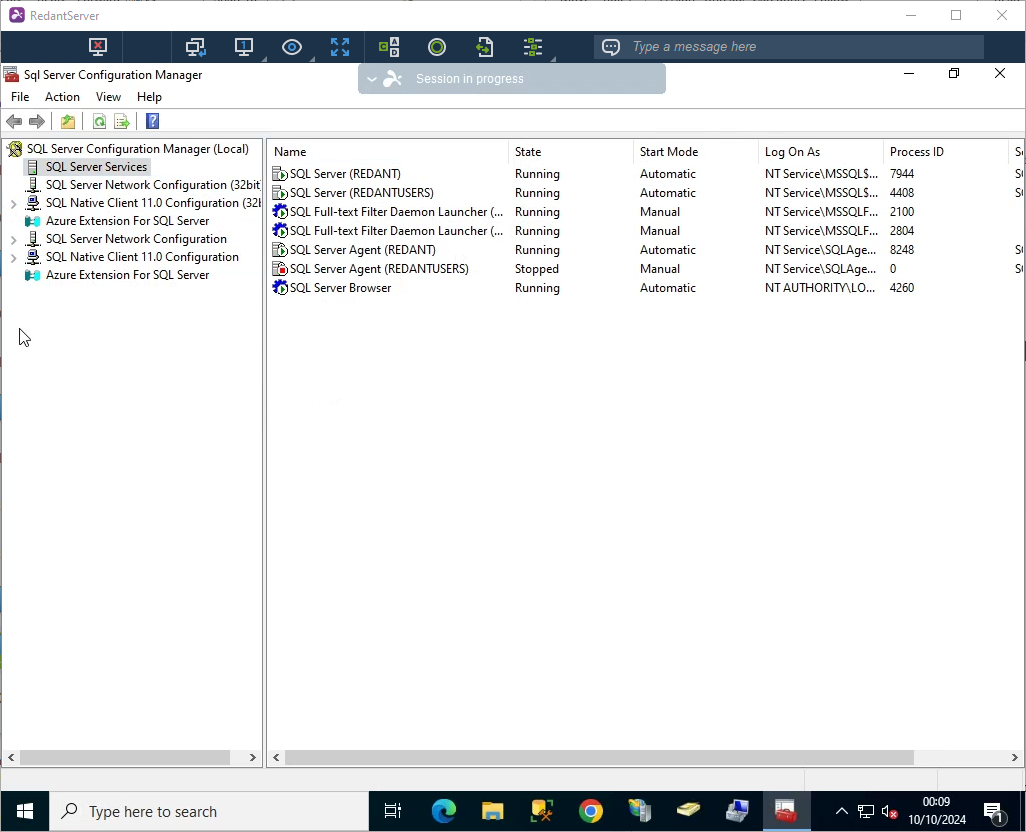Click the Start Mode column header

[x=695, y=152]
